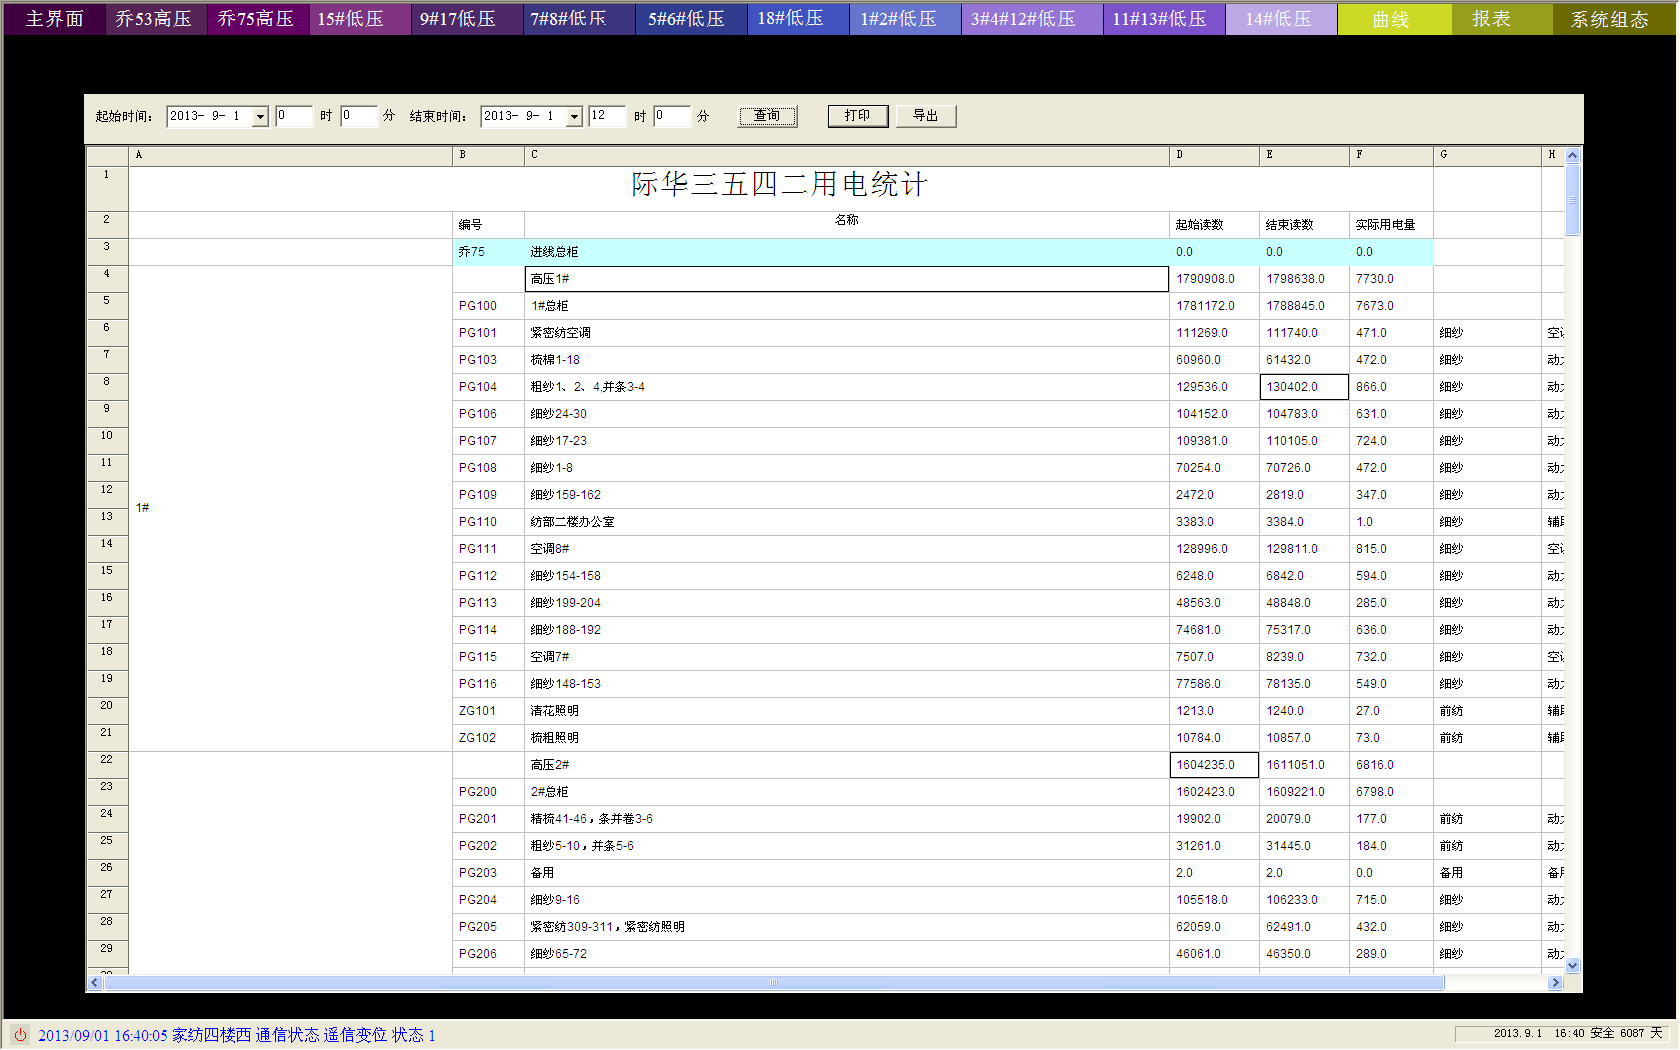
Task: Switch to 乔53高压 tab
Action: [x=155, y=19]
